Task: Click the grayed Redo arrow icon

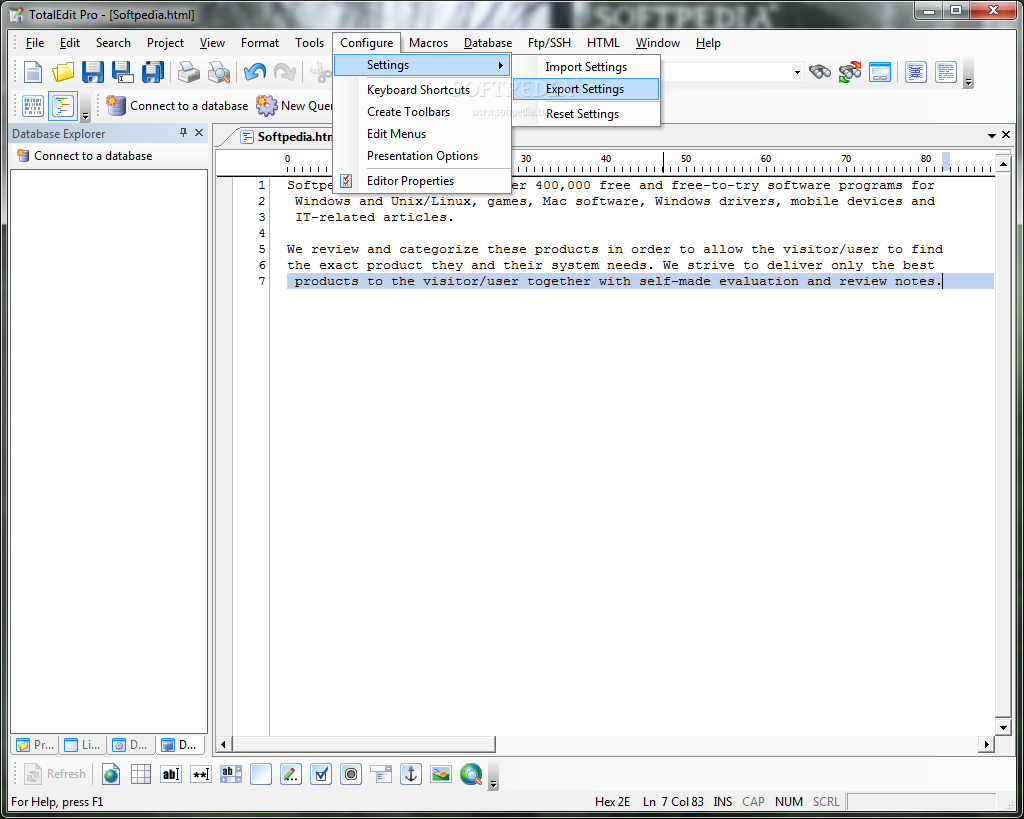Action: [x=285, y=71]
